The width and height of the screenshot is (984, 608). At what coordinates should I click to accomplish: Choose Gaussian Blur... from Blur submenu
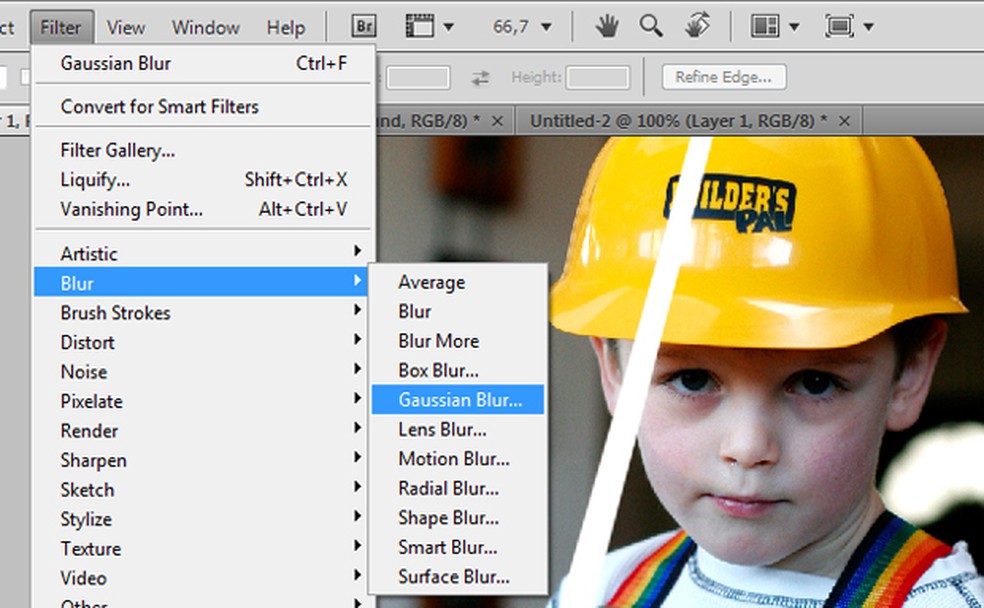tap(459, 399)
